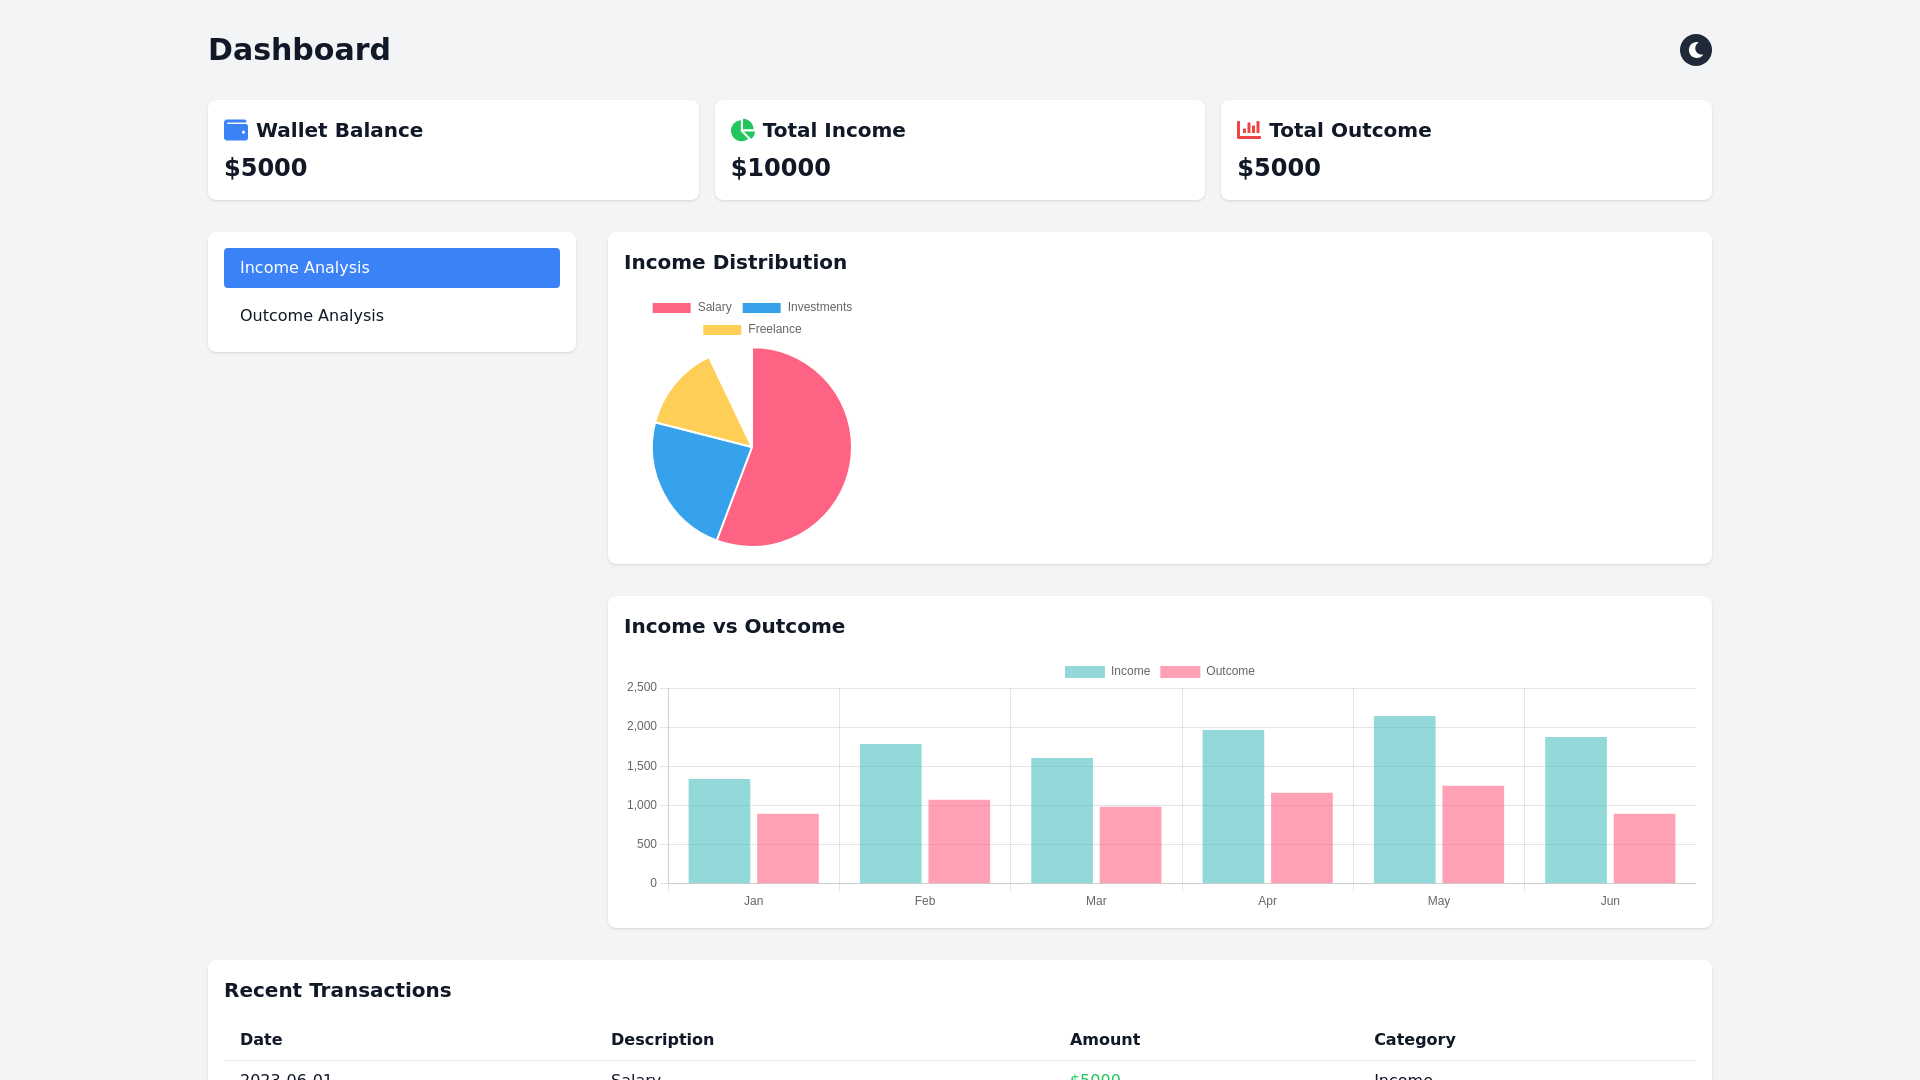The height and width of the screenshot is (1080, 1920).
Task: Toggle dark mode moon button
Action: (x=1695, y=50)
